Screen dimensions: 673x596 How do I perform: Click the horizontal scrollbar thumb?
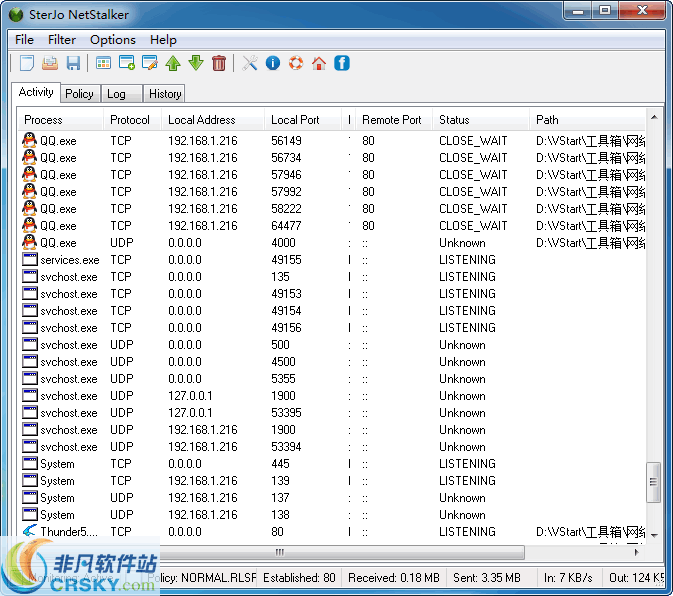[280, 552]
